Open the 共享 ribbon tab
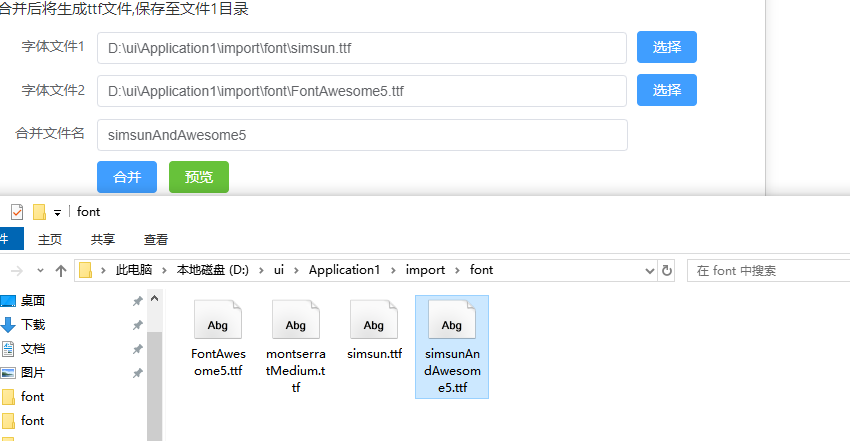 (103, 239)
